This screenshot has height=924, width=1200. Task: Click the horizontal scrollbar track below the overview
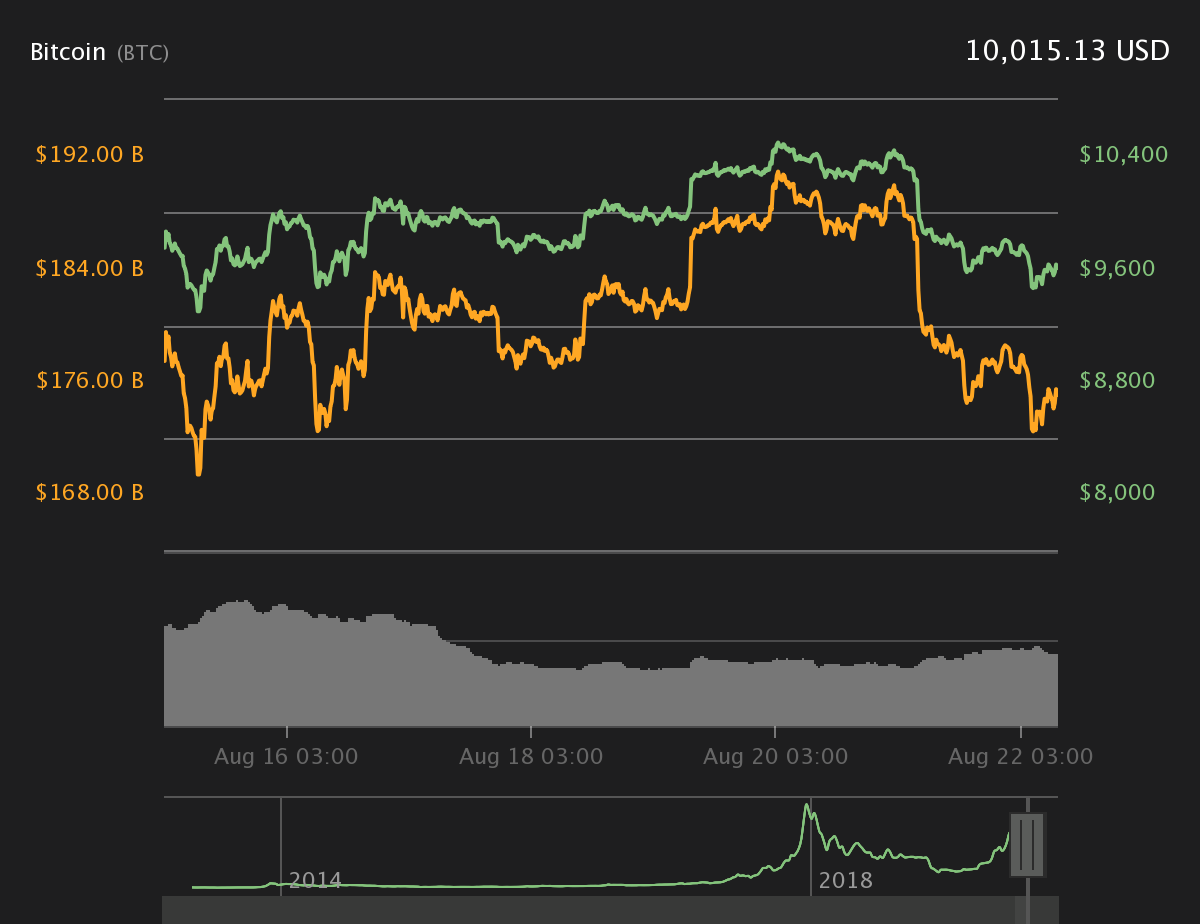click(610, 910)
